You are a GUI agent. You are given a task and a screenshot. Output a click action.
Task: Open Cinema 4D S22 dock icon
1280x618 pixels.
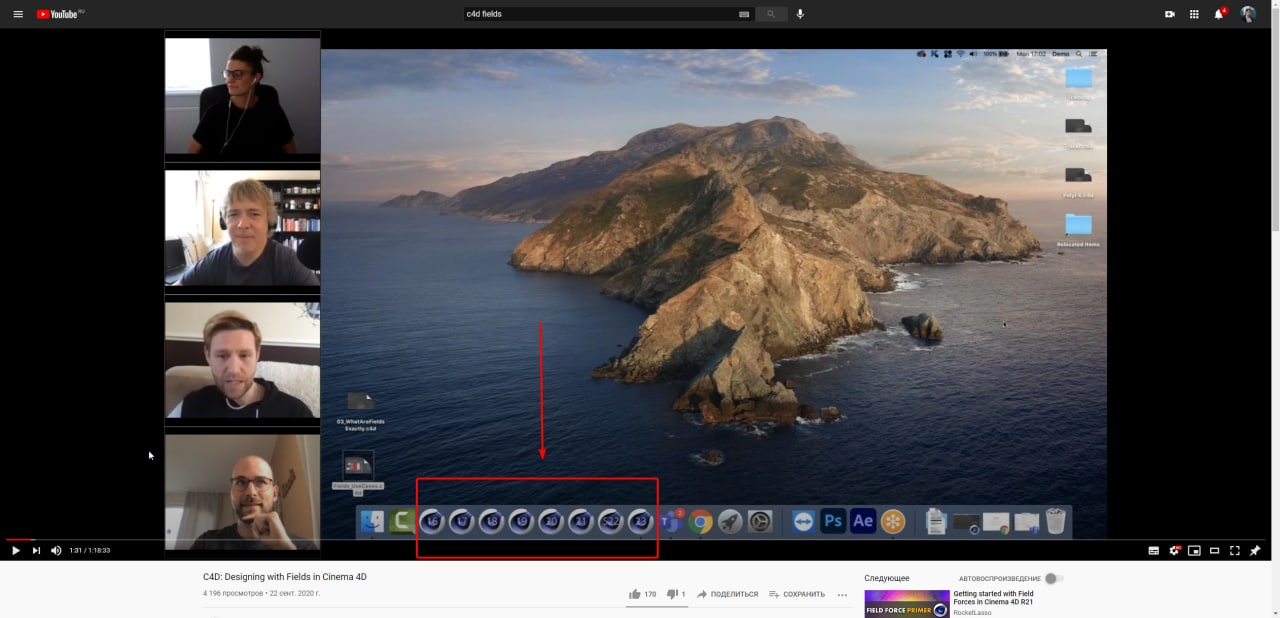[611, 521]
